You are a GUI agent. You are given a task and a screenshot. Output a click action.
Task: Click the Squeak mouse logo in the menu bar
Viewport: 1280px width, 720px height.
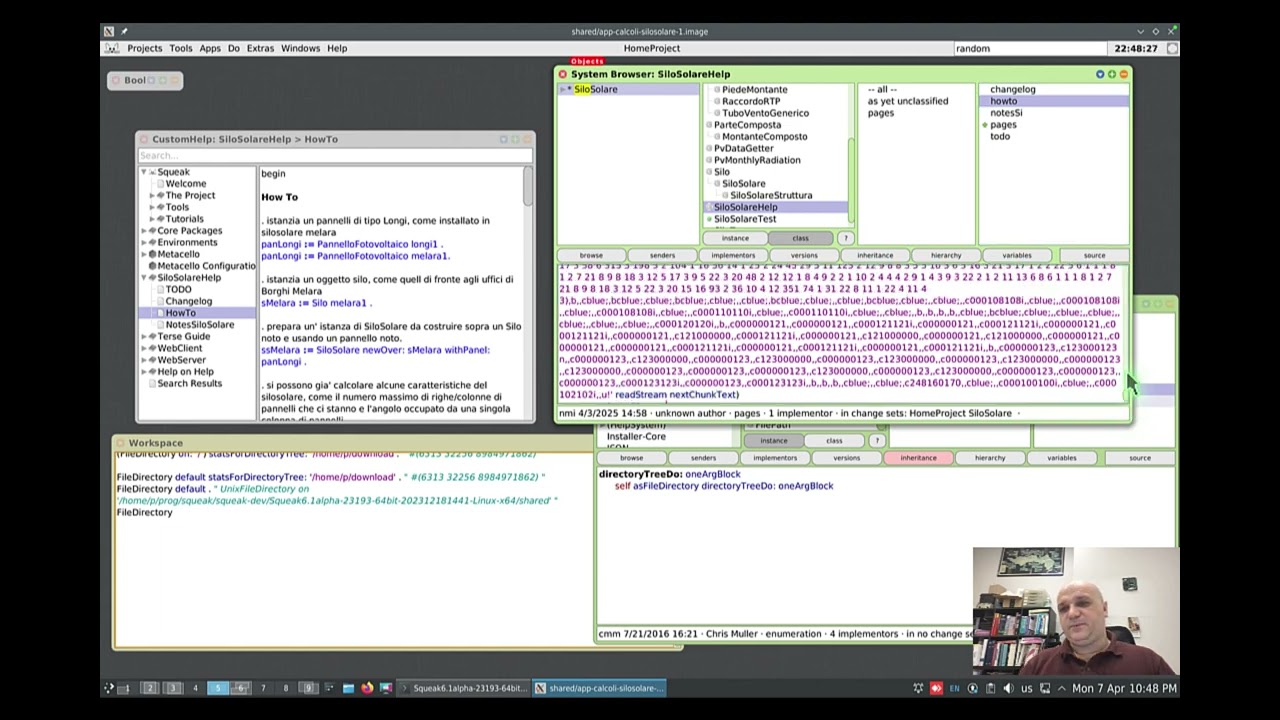114,48
